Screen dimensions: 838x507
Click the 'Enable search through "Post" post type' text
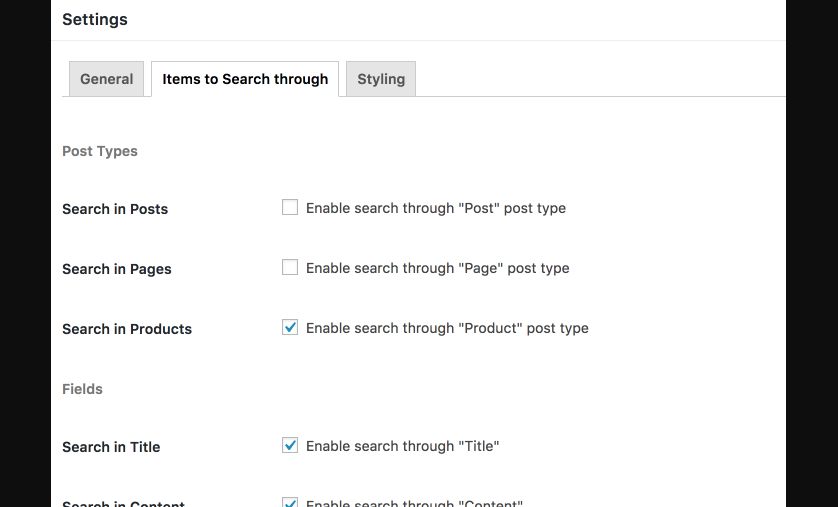(x=436, y=208)
